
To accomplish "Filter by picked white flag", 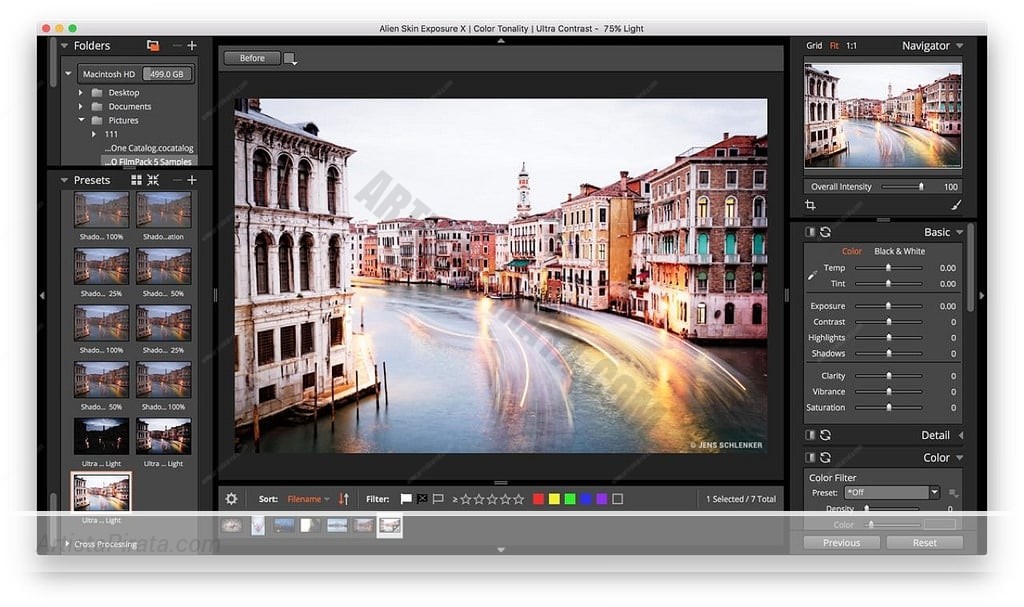I will click(x=406, y=499).
